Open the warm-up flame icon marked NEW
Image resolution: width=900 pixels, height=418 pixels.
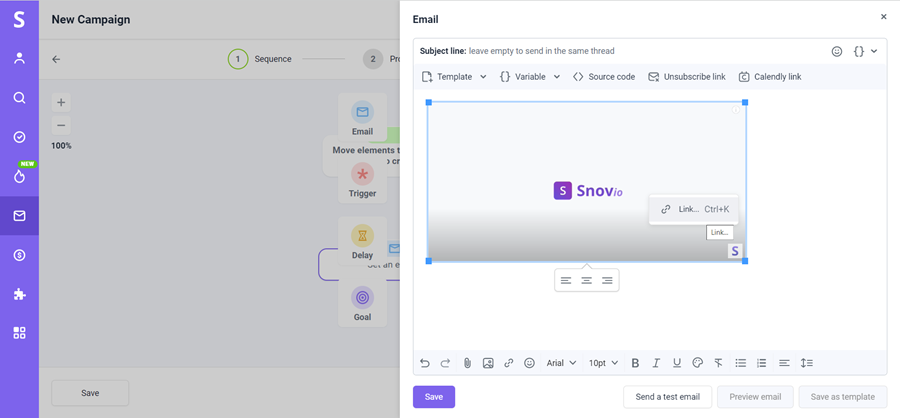19,176
